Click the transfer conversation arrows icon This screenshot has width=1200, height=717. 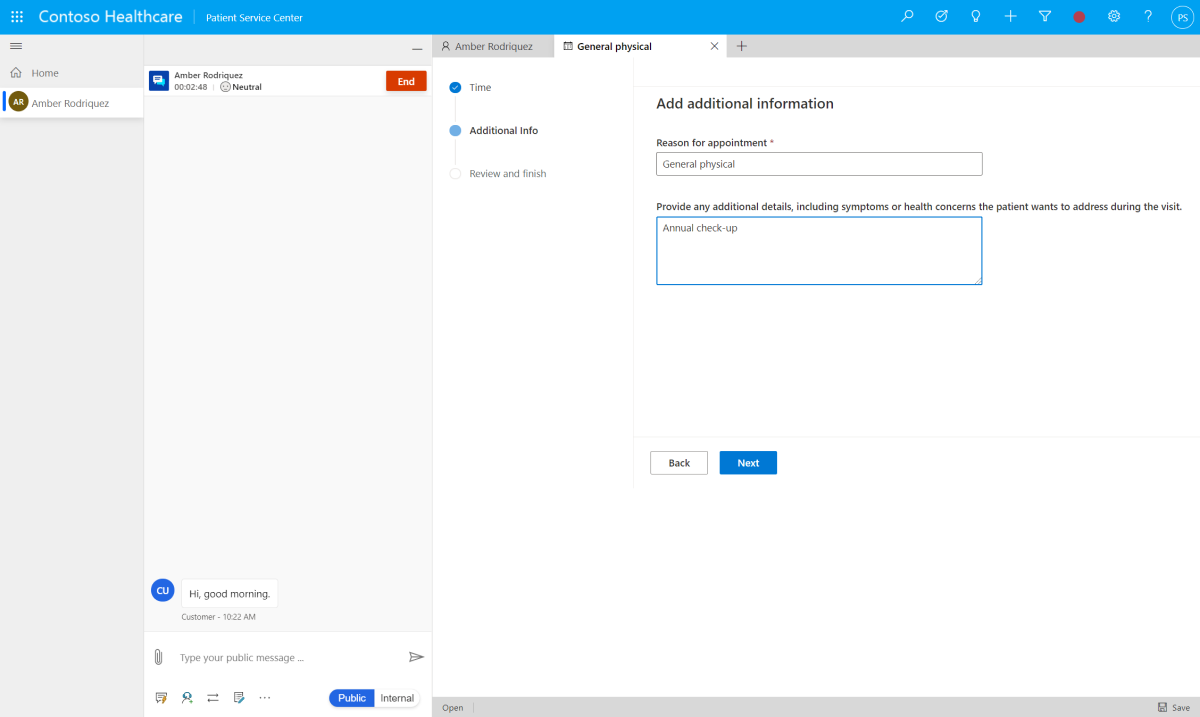(x=213, y=698)
